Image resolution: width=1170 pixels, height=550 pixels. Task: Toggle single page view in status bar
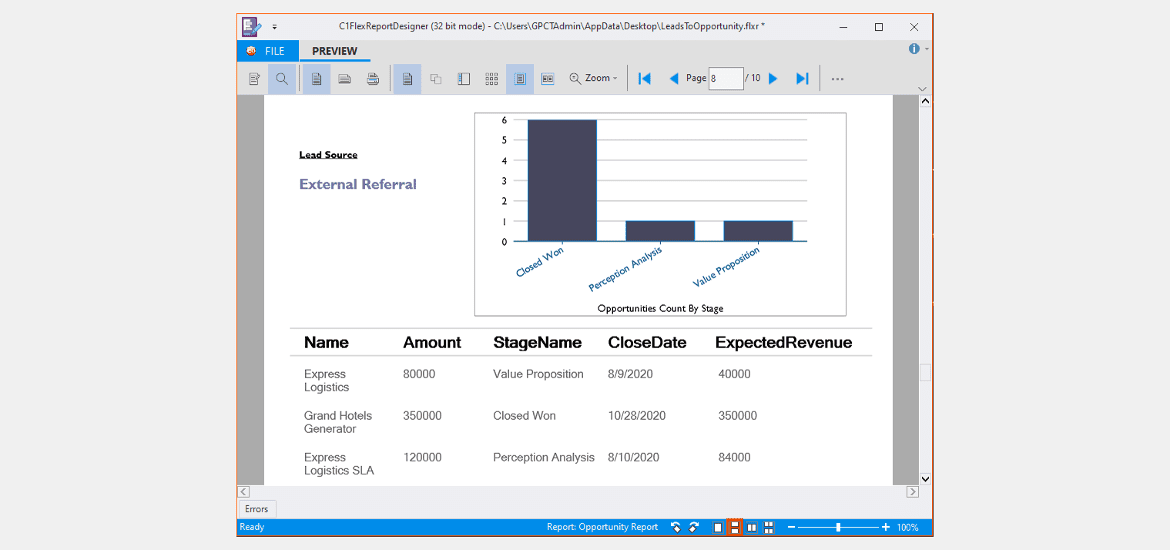pos(718,528)
